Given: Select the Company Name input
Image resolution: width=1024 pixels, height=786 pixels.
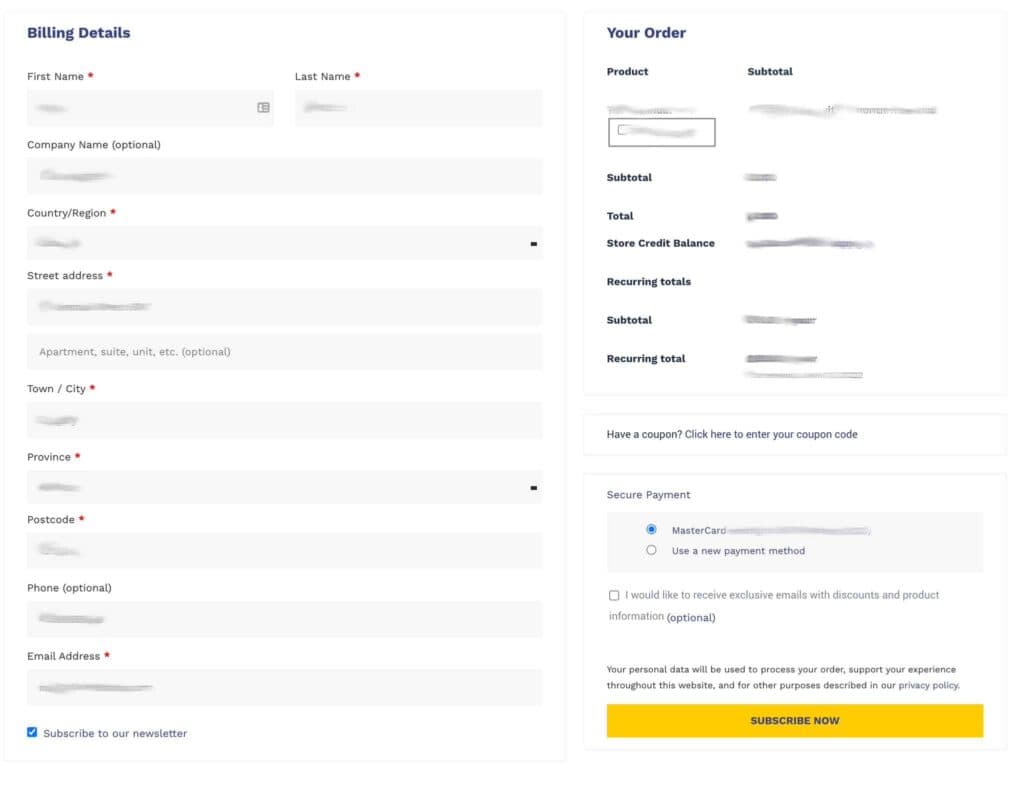Looking at the screenshot, I should click(284, 176).
